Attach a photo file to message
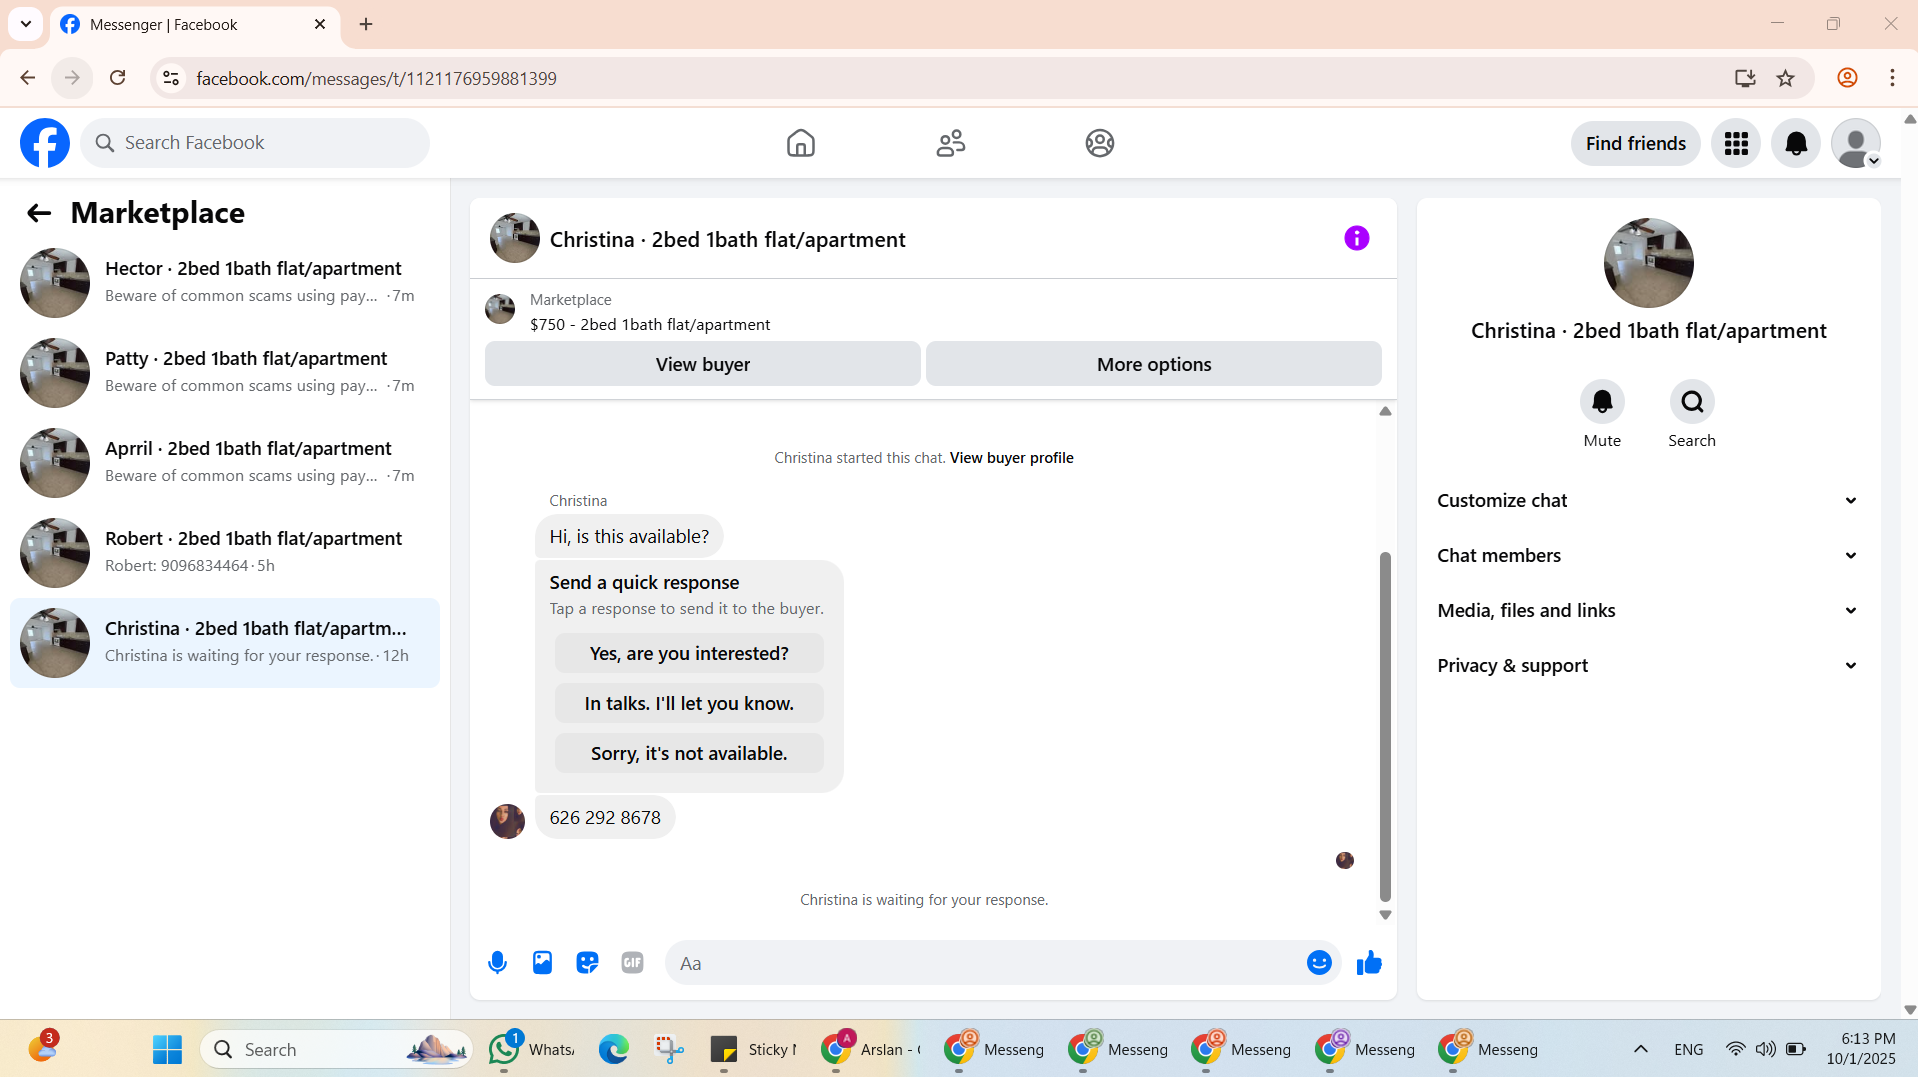This screenshot has width=1918, height=1077. (x=542, y=963)
